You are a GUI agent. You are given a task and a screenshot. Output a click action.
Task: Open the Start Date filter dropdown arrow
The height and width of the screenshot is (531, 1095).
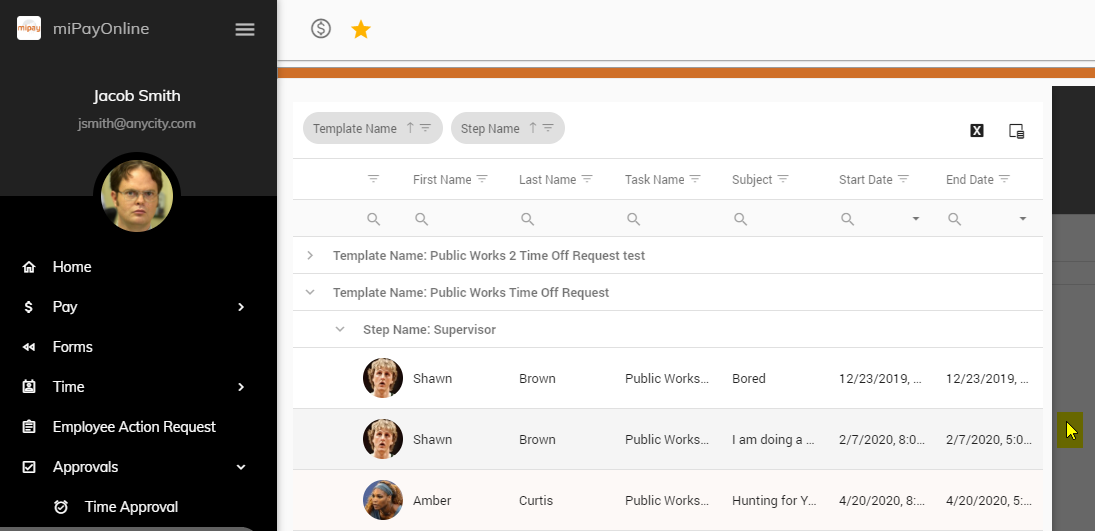click(915, 219)
